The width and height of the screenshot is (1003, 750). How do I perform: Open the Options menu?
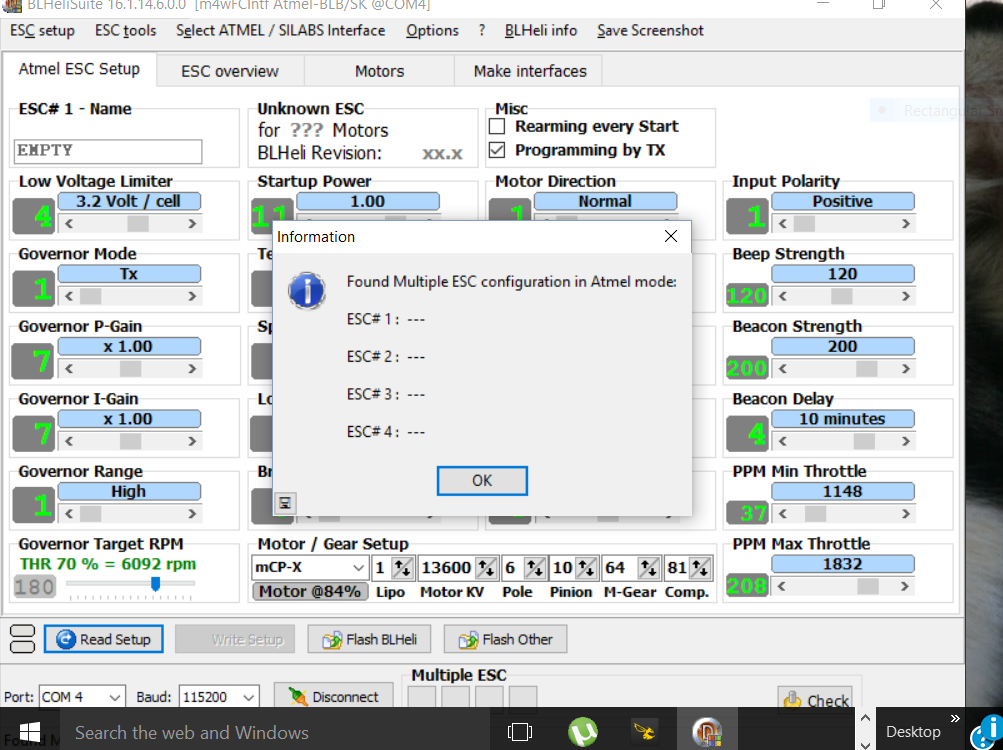[x=432, y=30]
